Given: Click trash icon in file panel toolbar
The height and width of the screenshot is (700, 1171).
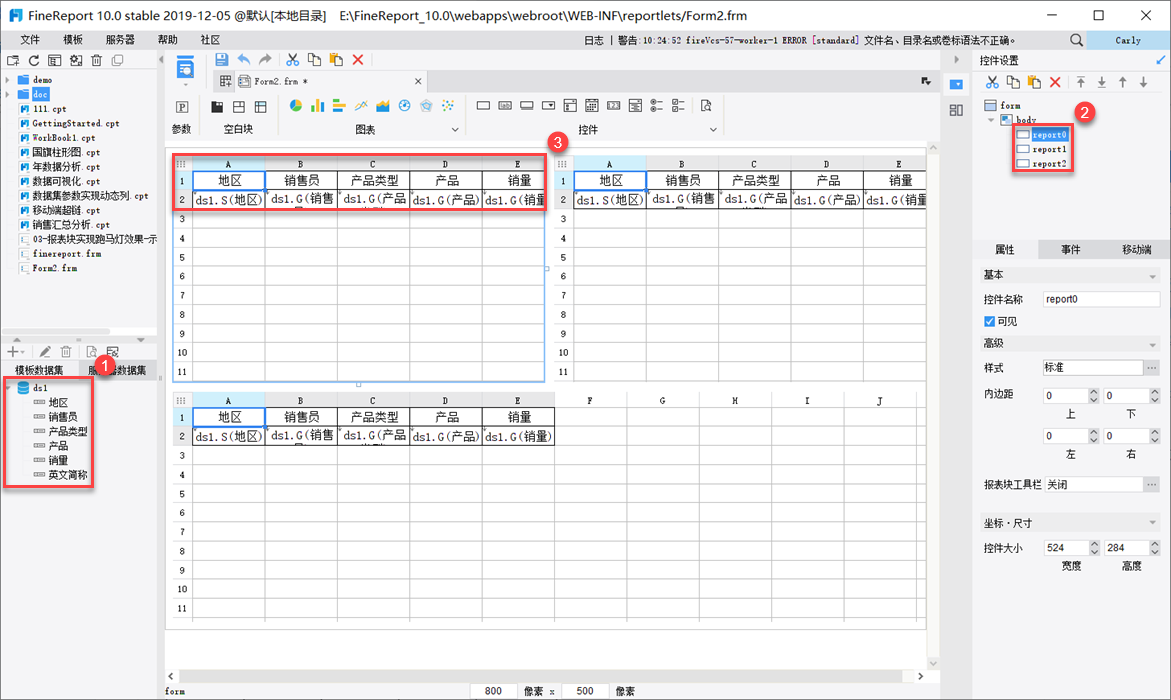Looking at the screenshot, I should point(96,61).
